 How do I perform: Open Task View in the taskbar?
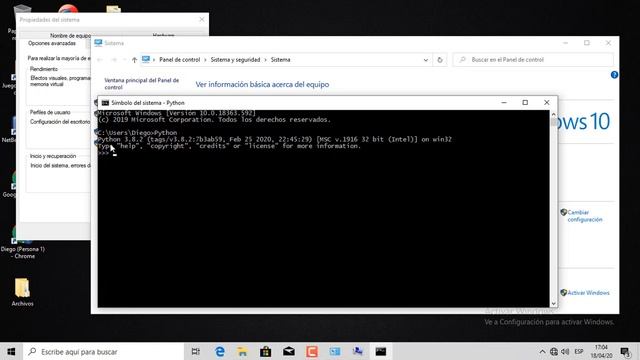pos(196,351)
